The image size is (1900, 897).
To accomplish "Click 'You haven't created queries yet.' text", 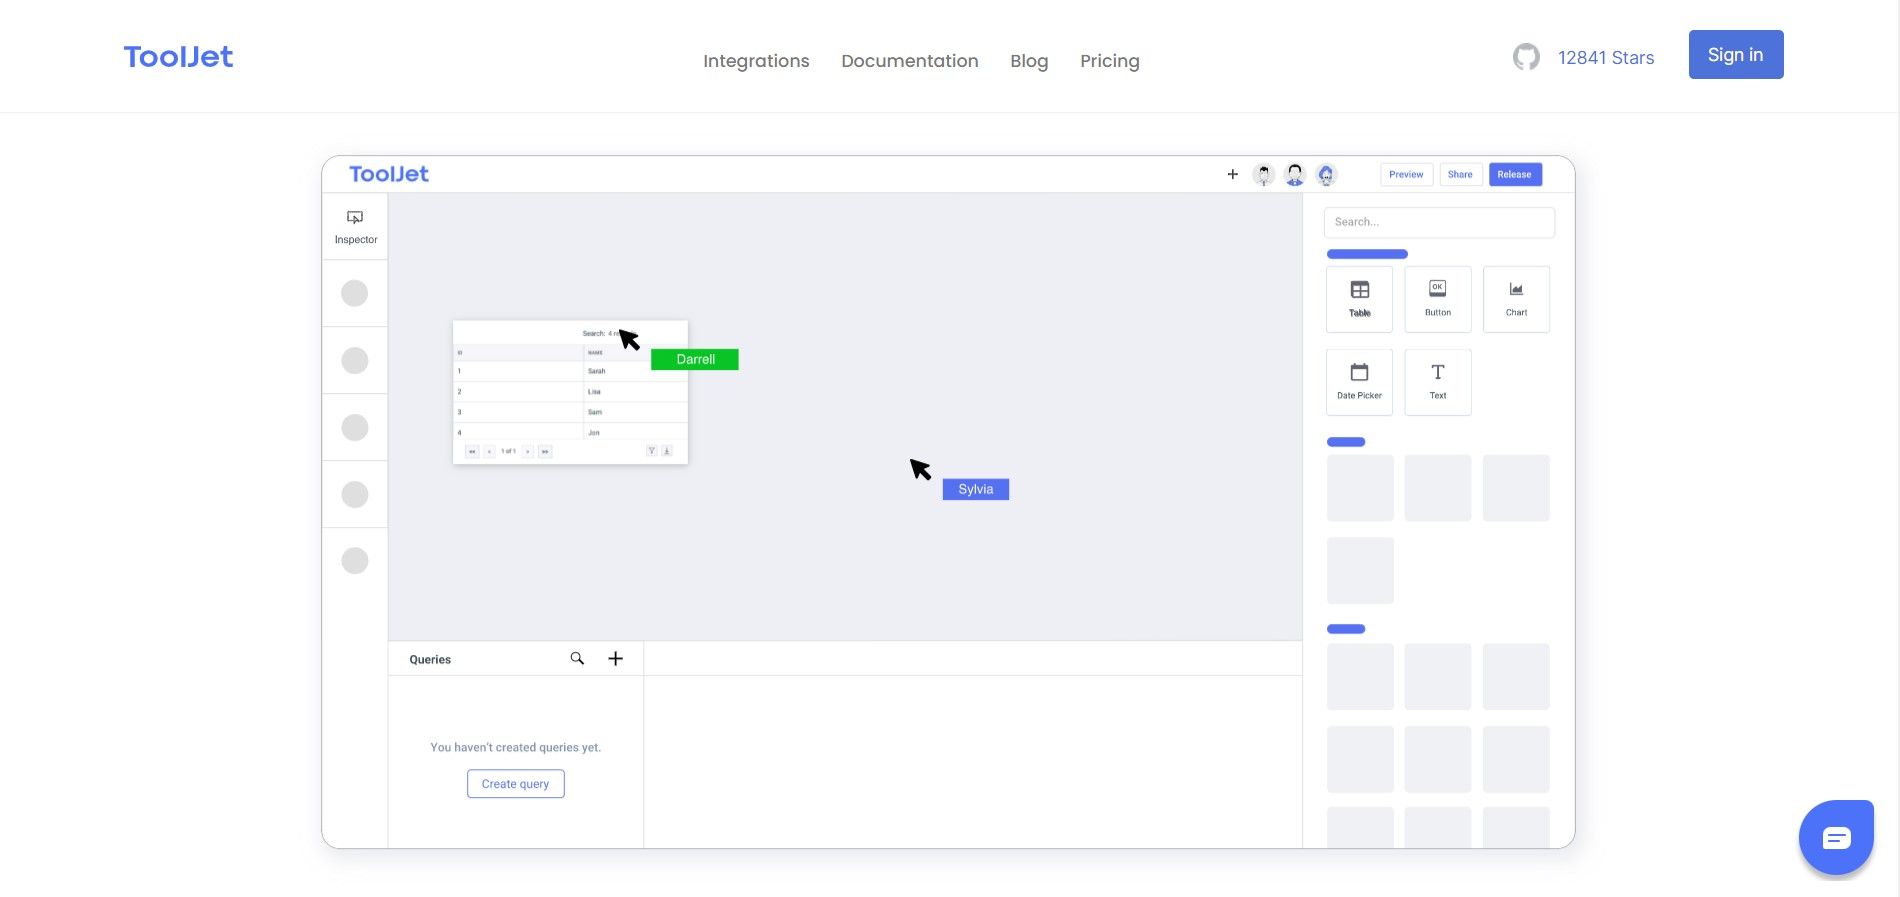I will pos(516,747).
